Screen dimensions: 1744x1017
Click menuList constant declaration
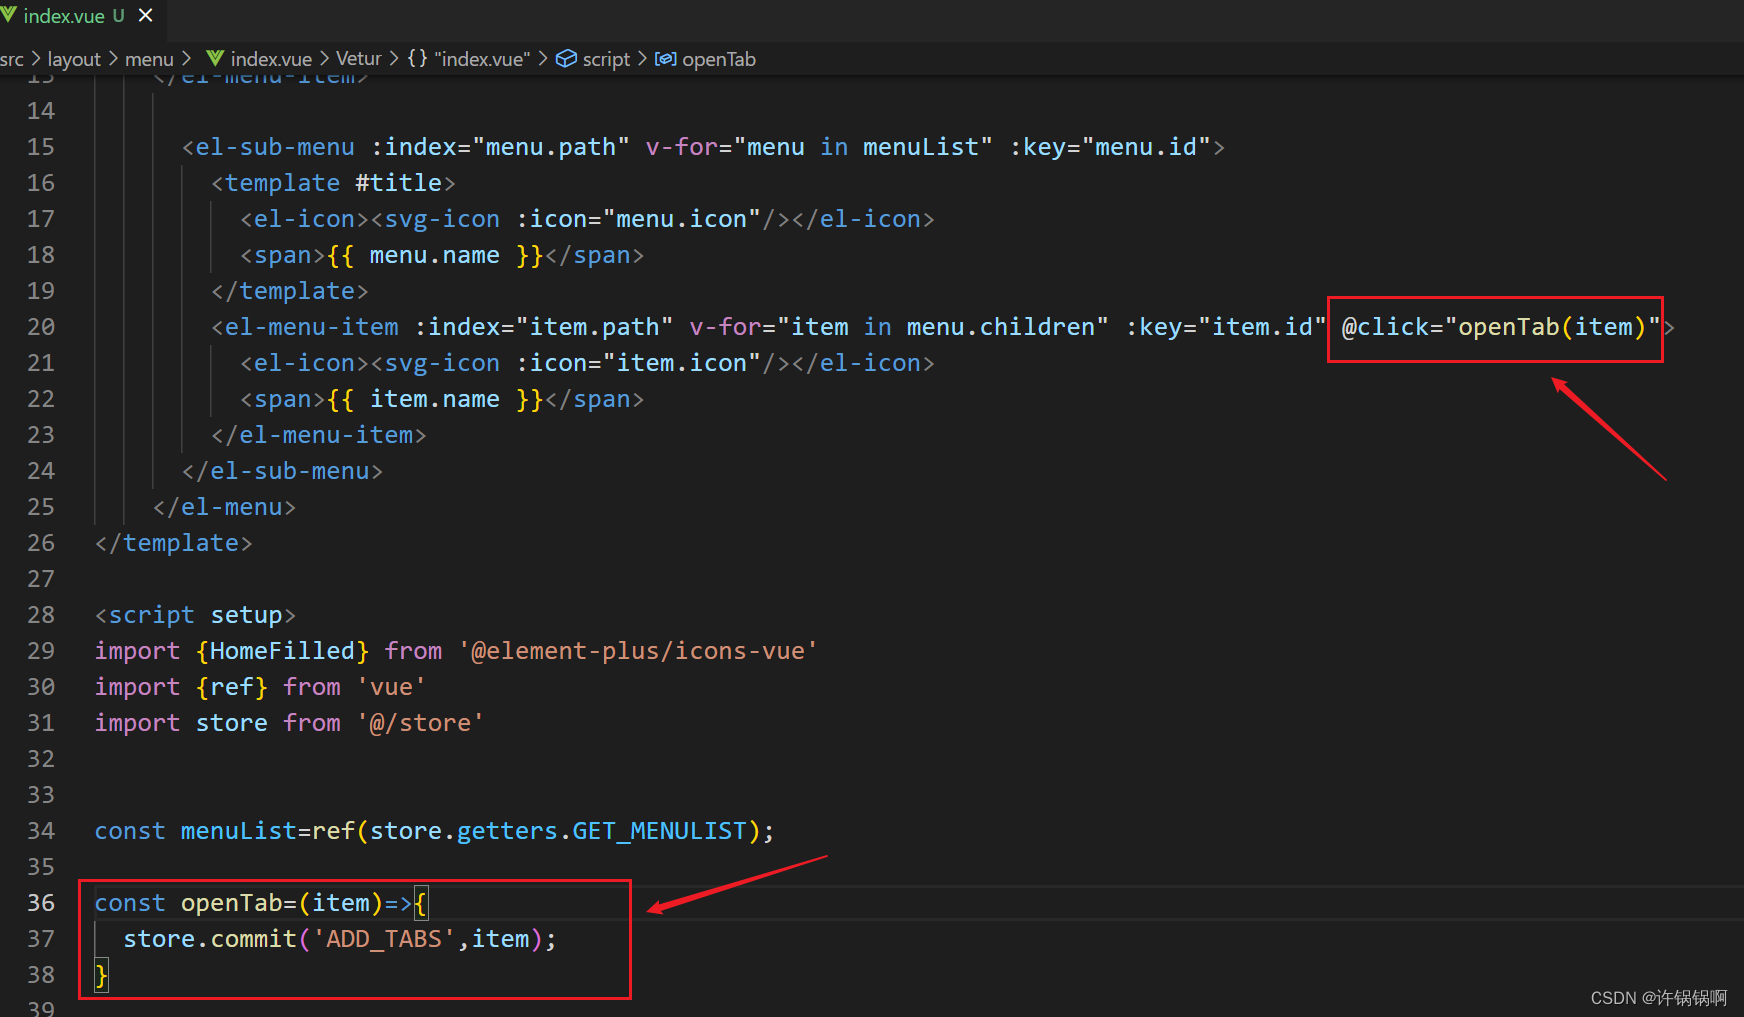(x=239, y=831)
